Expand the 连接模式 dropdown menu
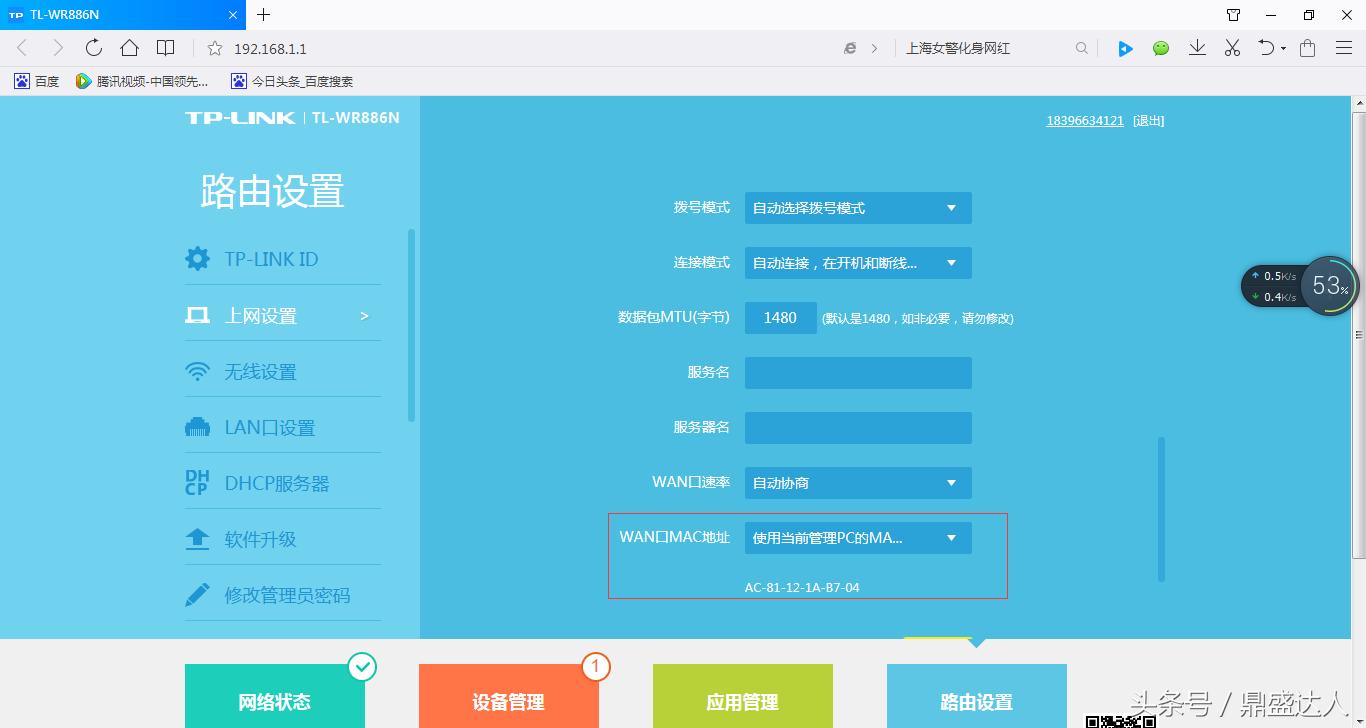The height and width of the screenshot is (728, 1366). pyautogui.click(x=856, y=262)
